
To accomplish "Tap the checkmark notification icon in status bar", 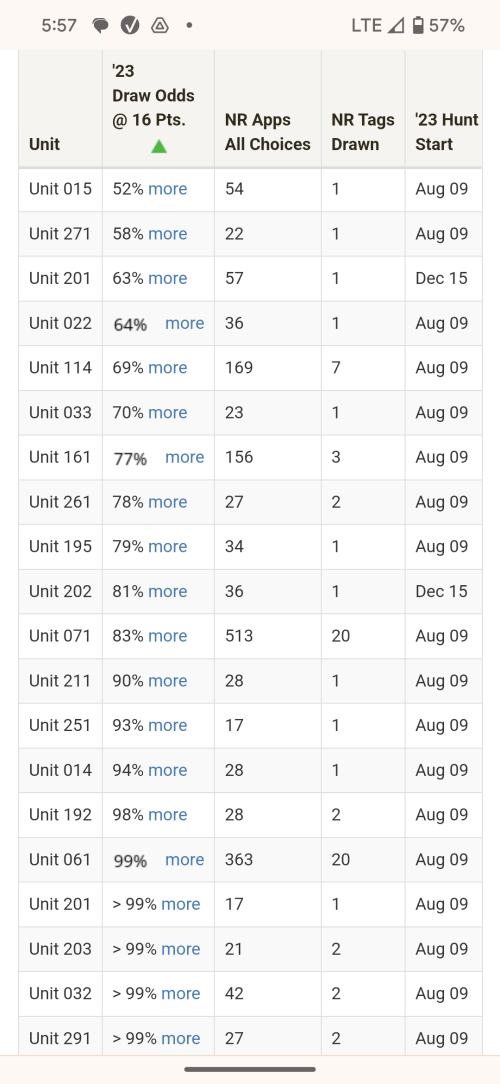I will click(x=130, y=26).
